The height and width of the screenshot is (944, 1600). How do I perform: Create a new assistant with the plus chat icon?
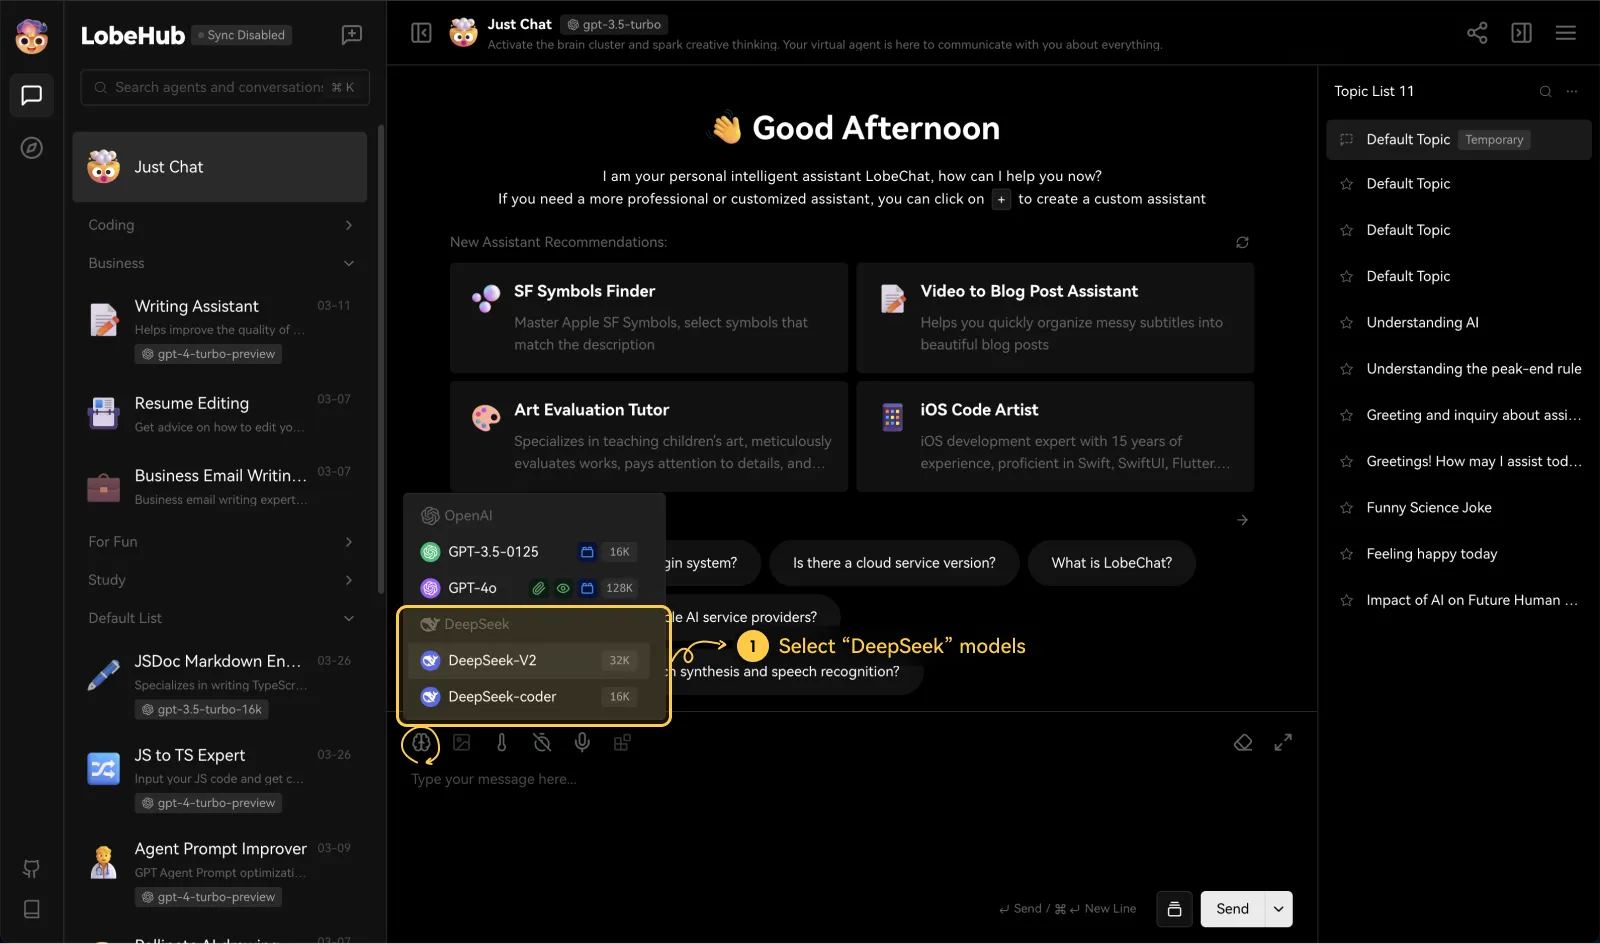(x=352, y=35)
